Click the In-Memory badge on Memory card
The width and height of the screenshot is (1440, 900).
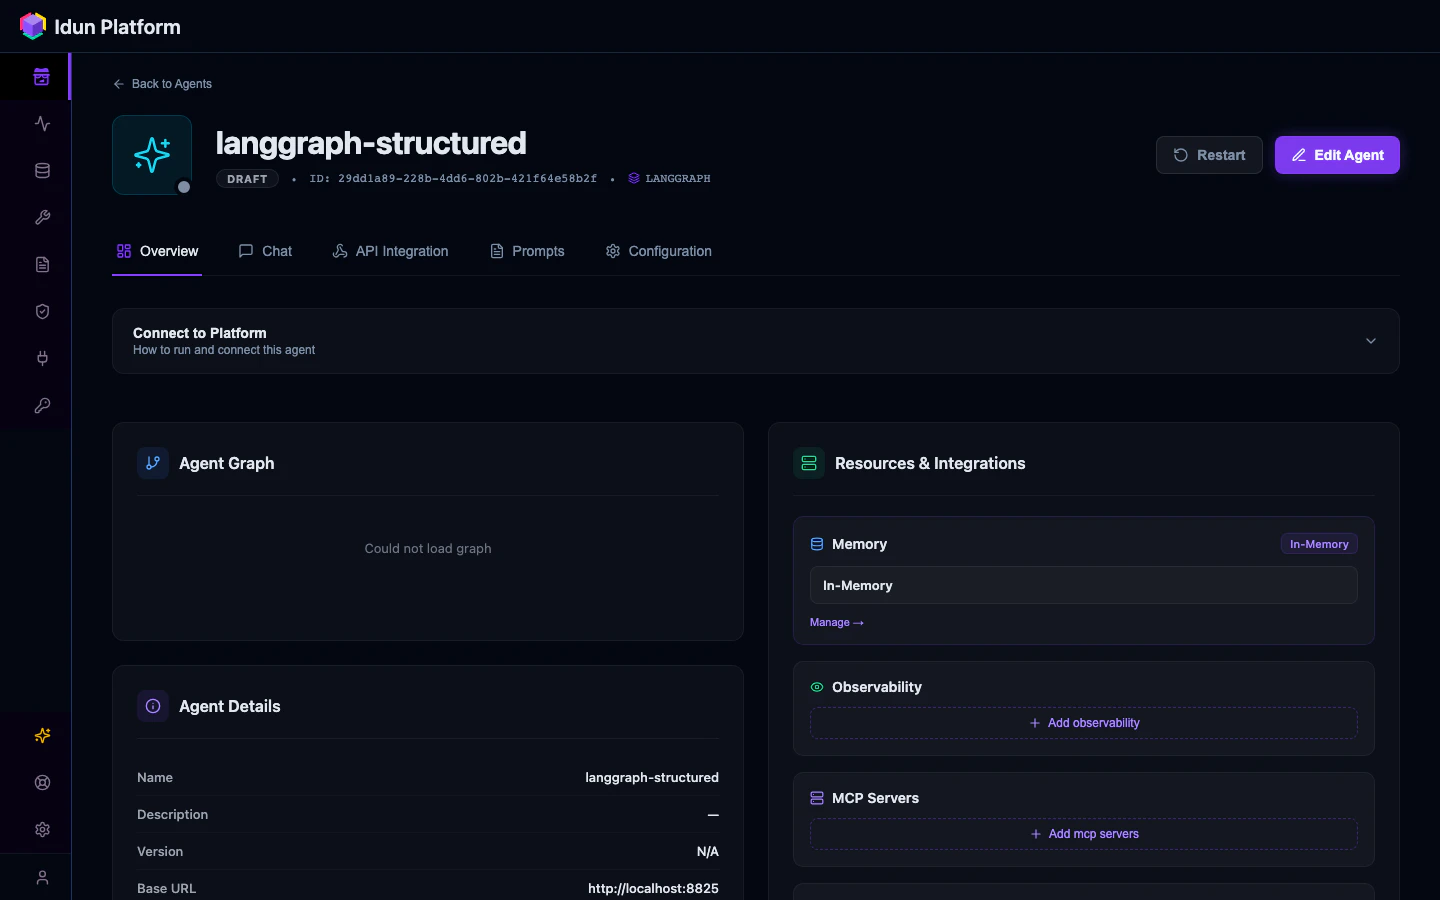(x=1318, y=544)
